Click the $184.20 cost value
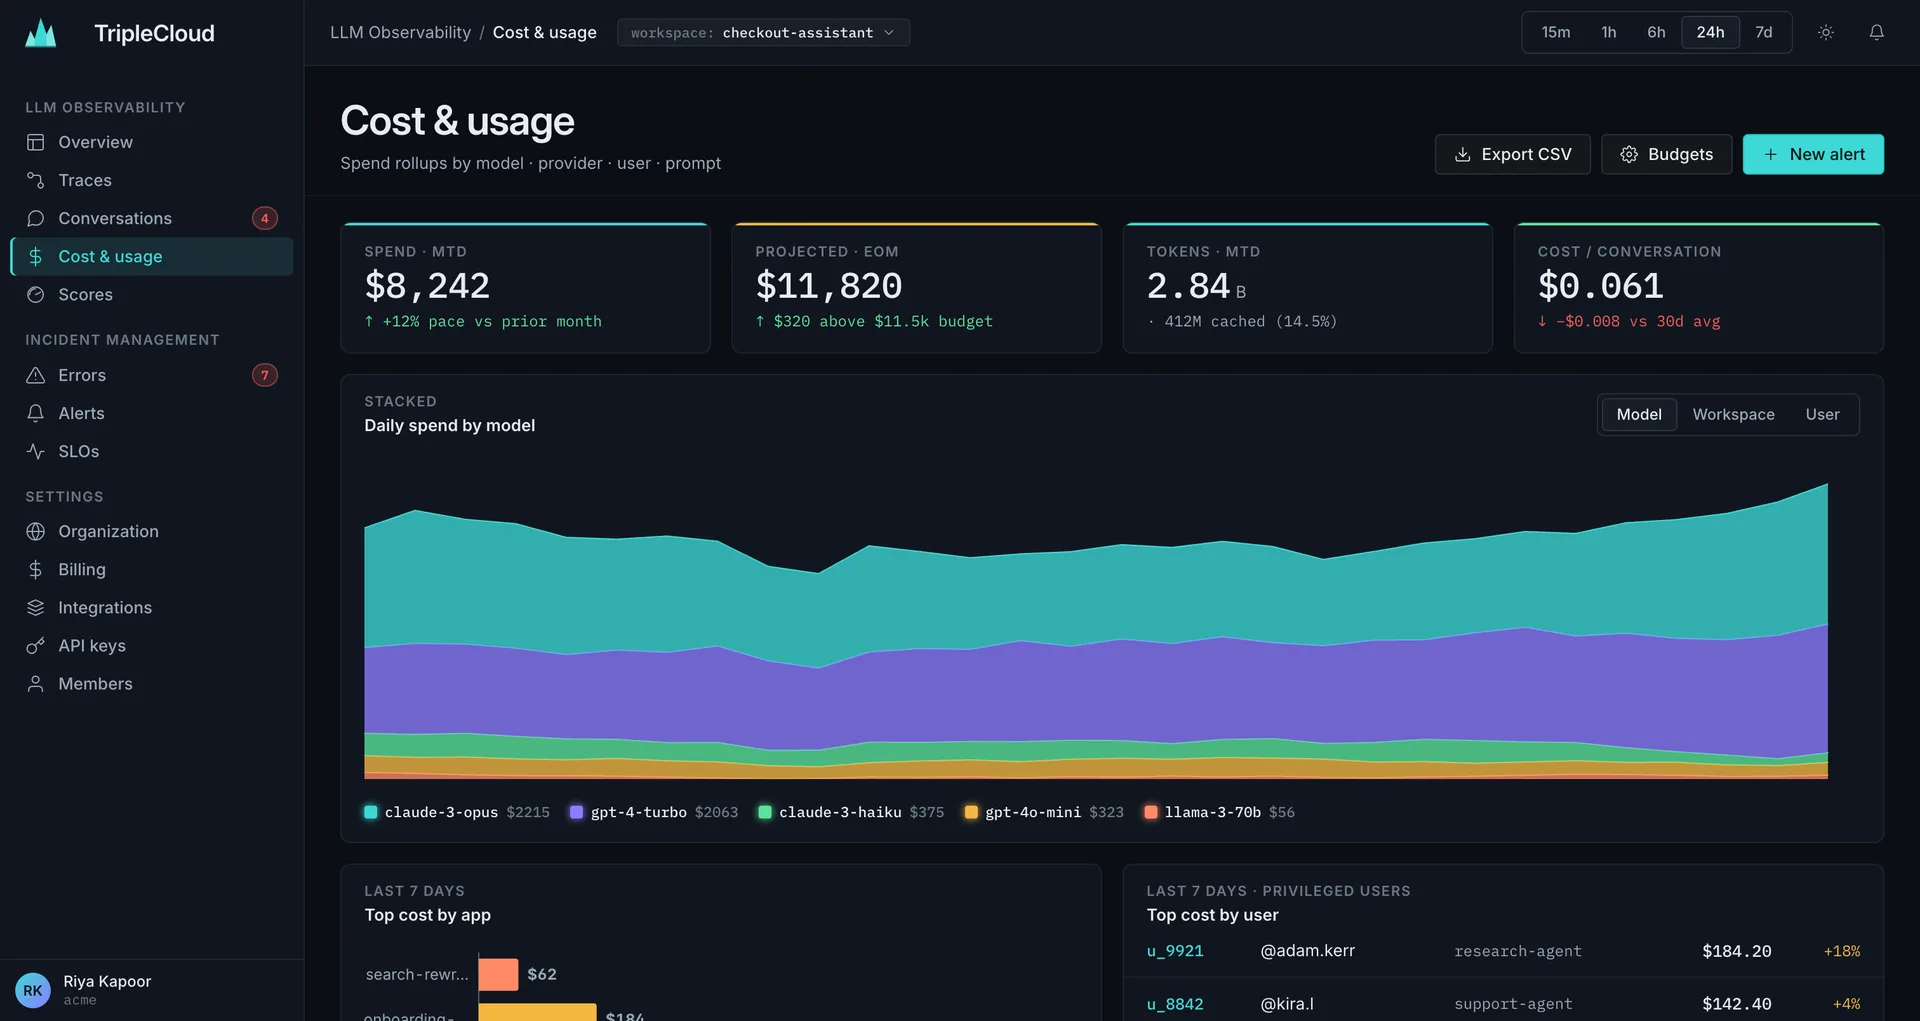 click(x=1736, y=951)
